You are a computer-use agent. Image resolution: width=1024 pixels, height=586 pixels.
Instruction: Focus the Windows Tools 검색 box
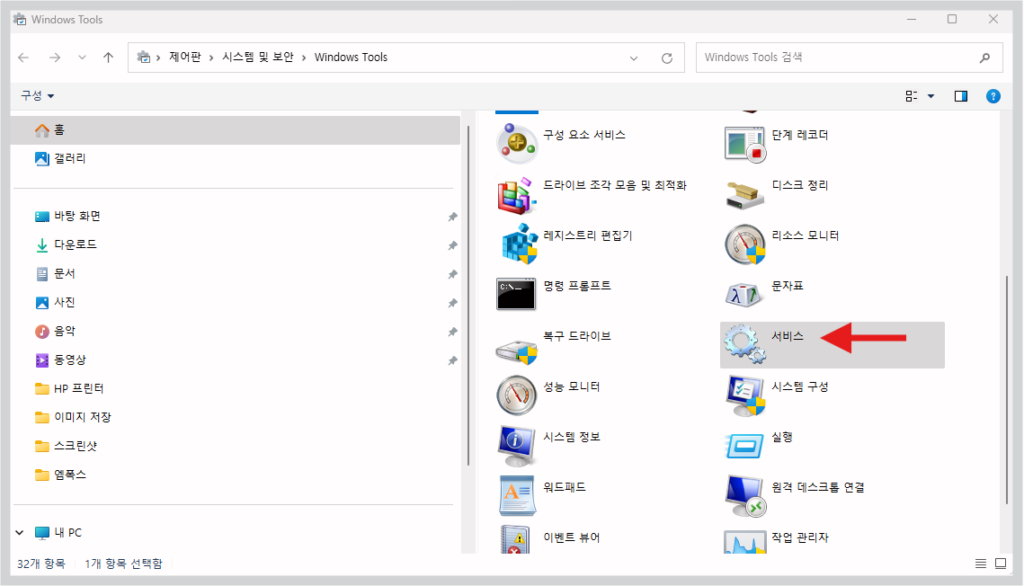tap(849, 57)
